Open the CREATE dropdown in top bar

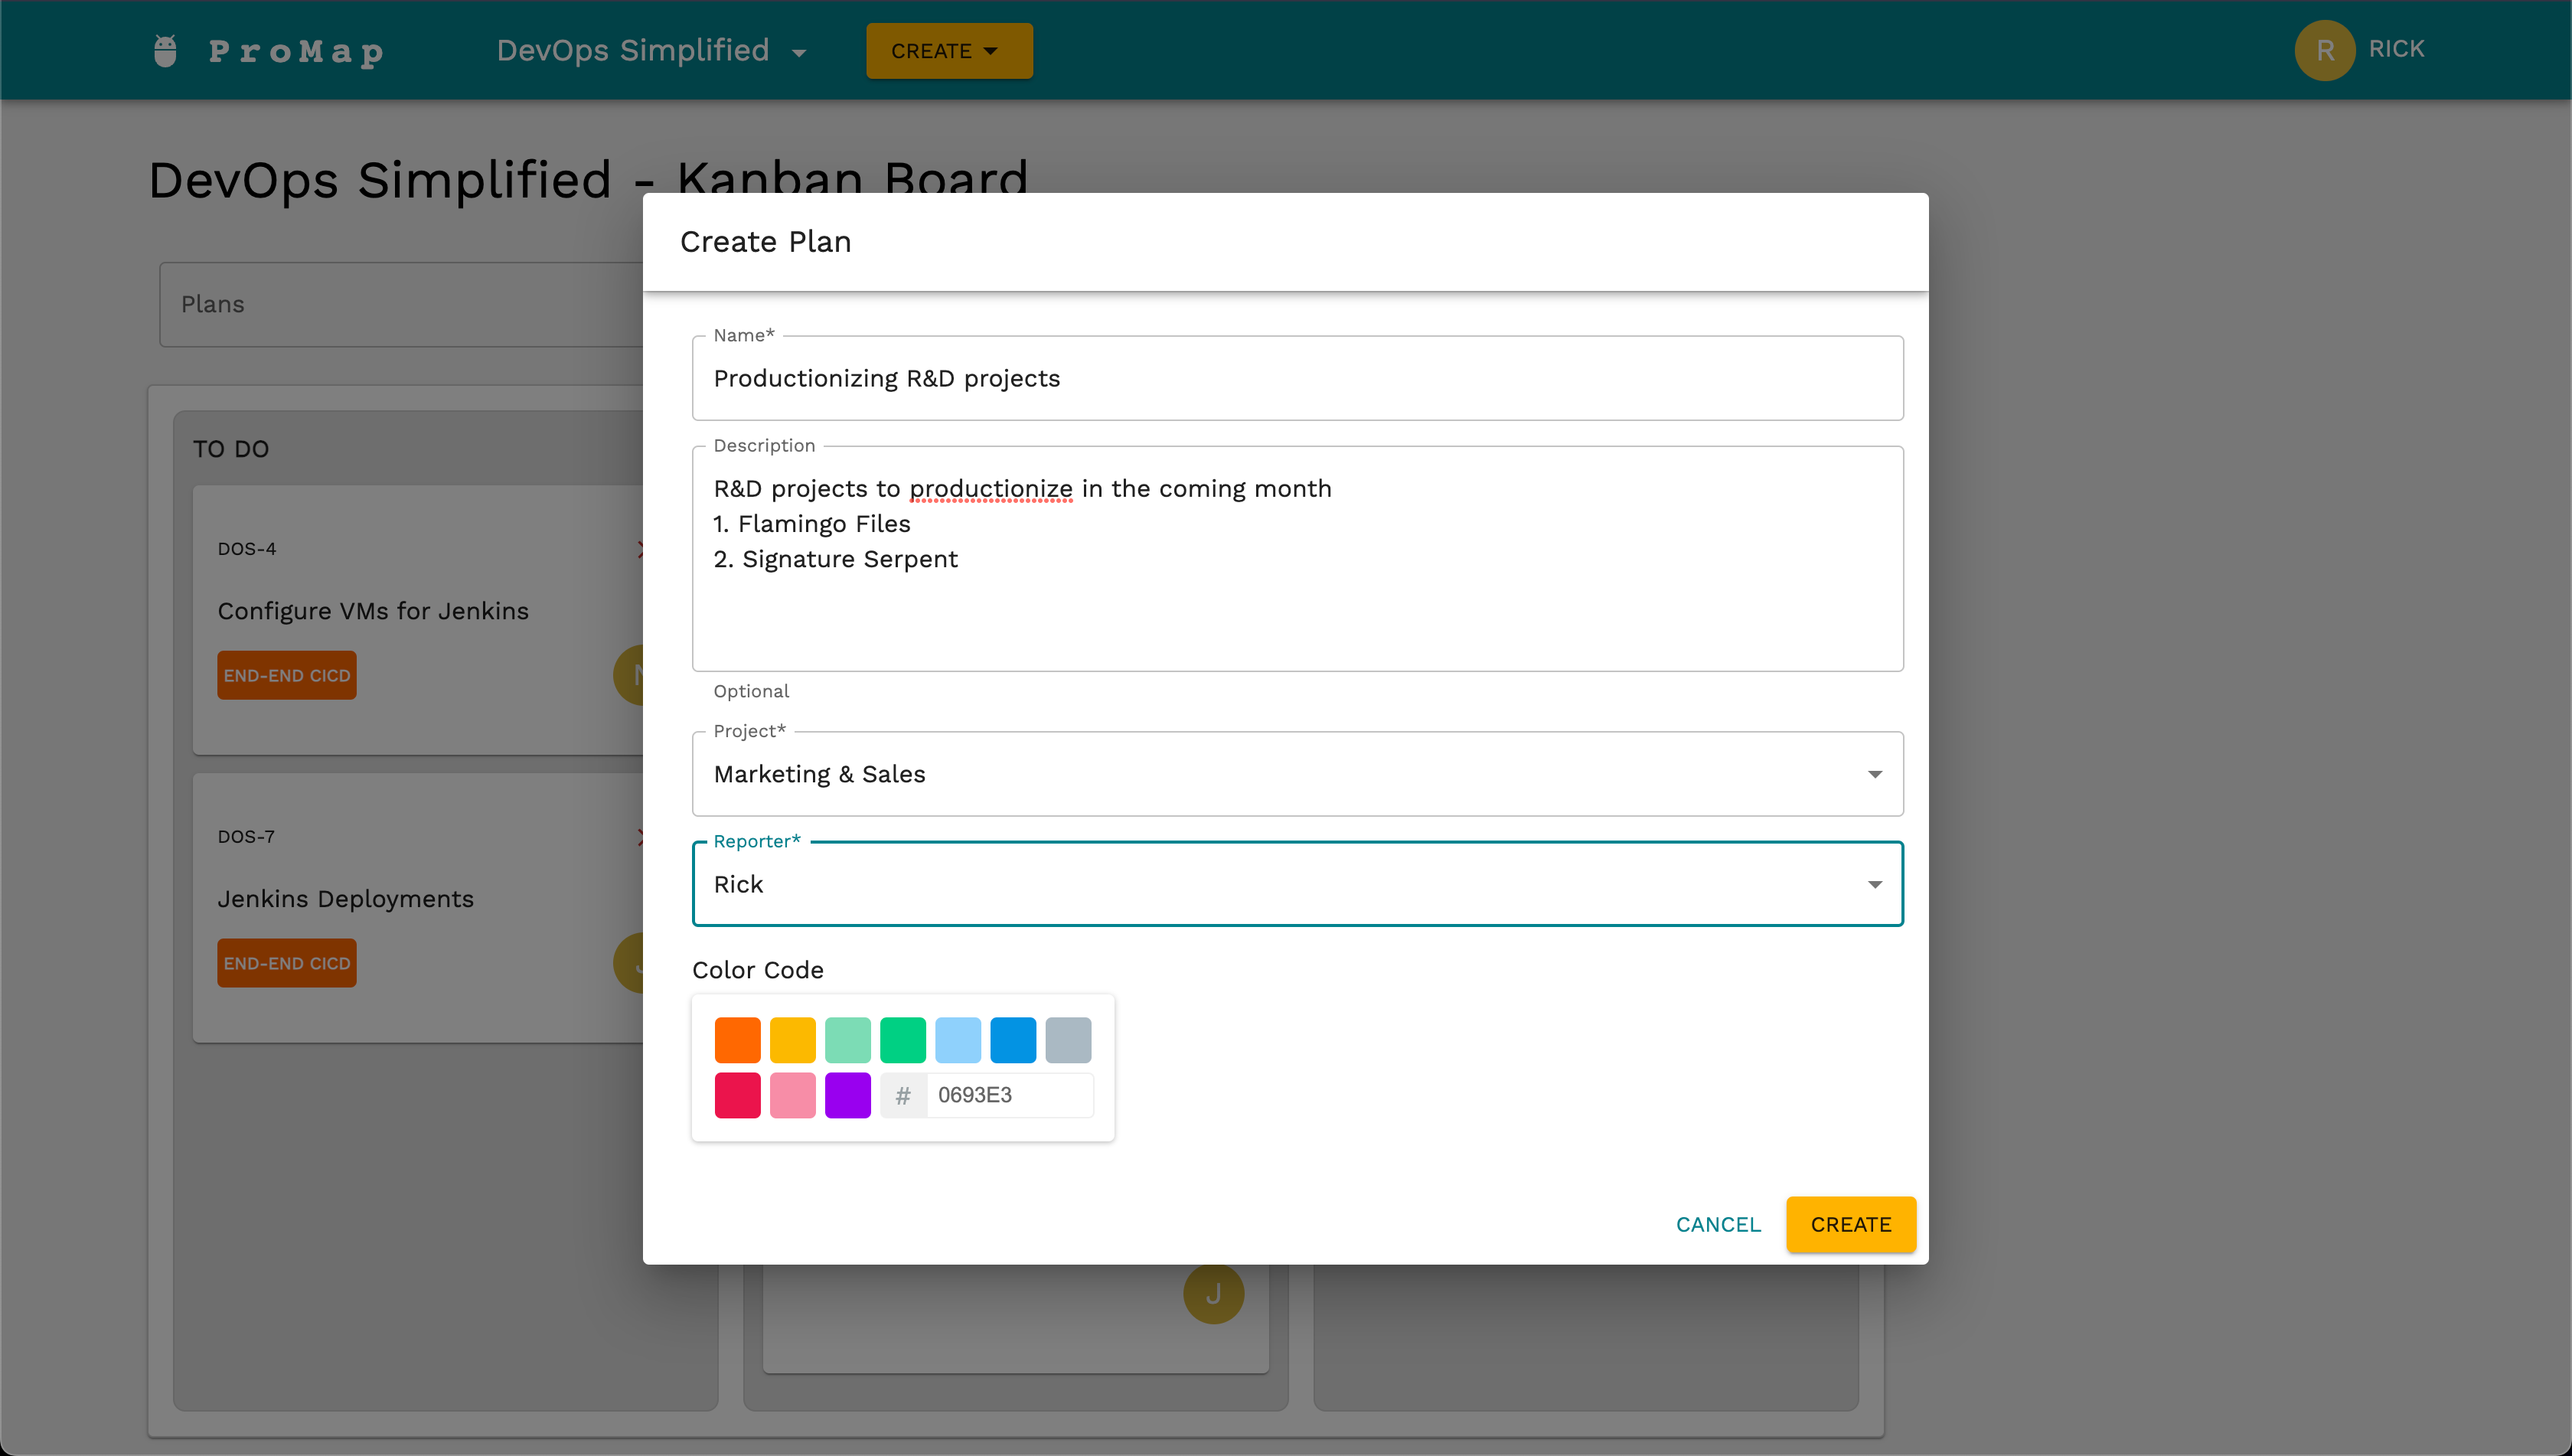click(x=948, y=51)
